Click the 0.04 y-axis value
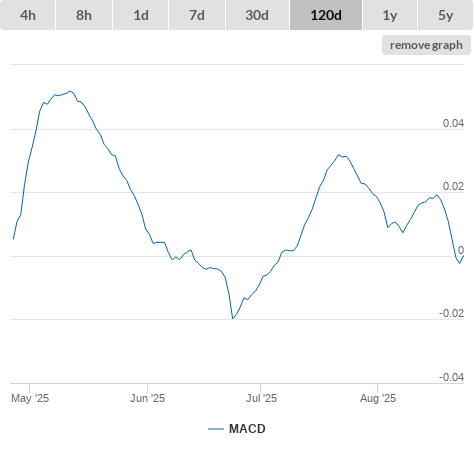This screenshot has width=474, height=455. [x=453, y=123]
